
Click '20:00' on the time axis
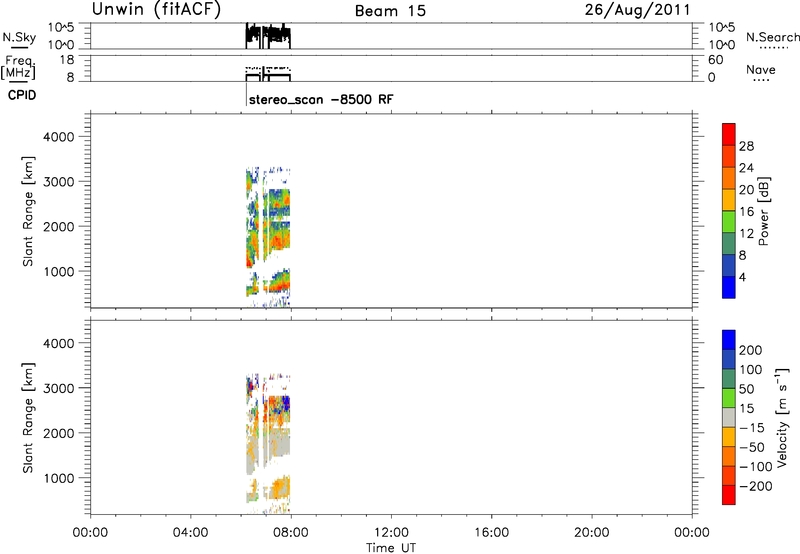592,533
